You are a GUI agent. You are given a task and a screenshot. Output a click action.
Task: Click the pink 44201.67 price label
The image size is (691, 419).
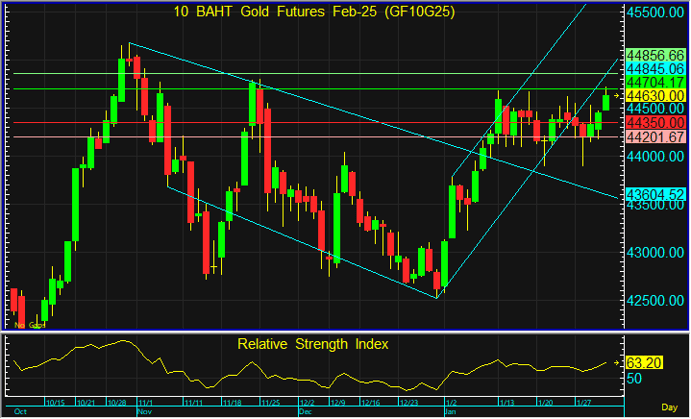point(655,136)
